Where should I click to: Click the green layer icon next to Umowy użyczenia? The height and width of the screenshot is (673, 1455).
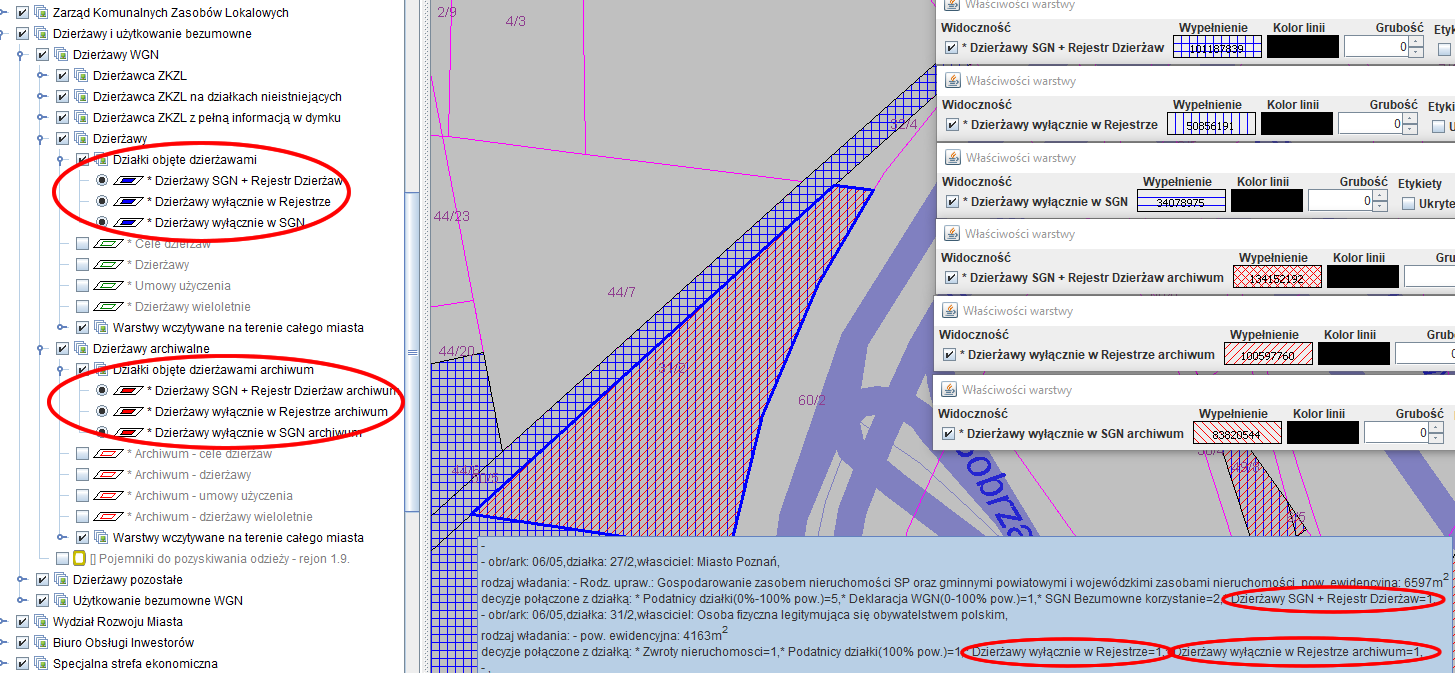[107, 286]
